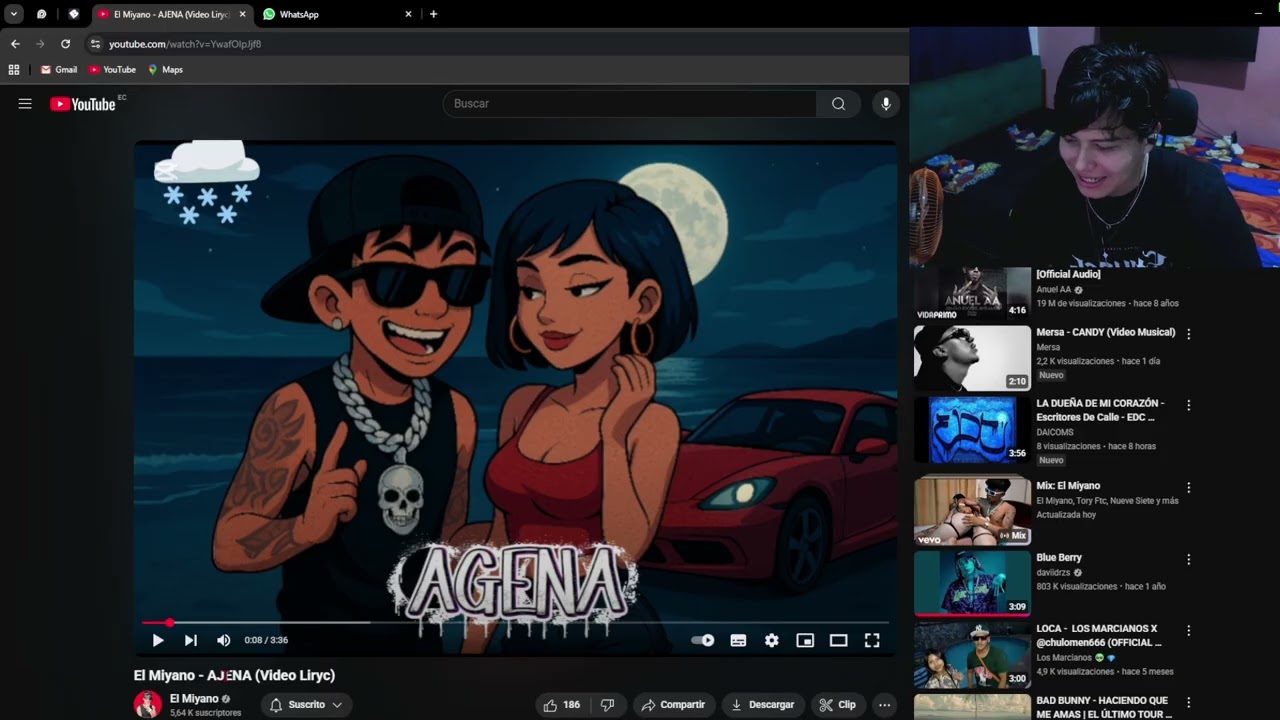Open options for Mersa - CANDY video
This screenshot has width=1280, height=720.
coord(1188,334)
